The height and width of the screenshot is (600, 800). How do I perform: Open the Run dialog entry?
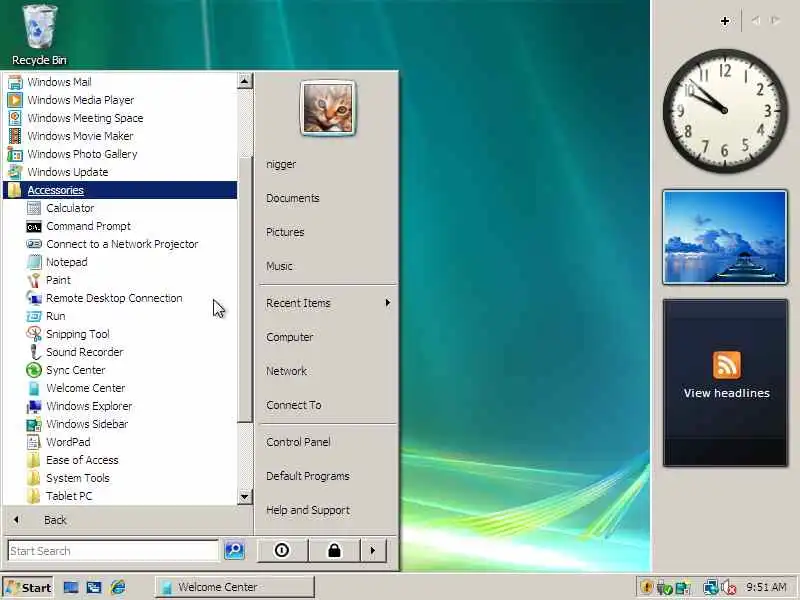pyautogui.click(x=46, y=316)
